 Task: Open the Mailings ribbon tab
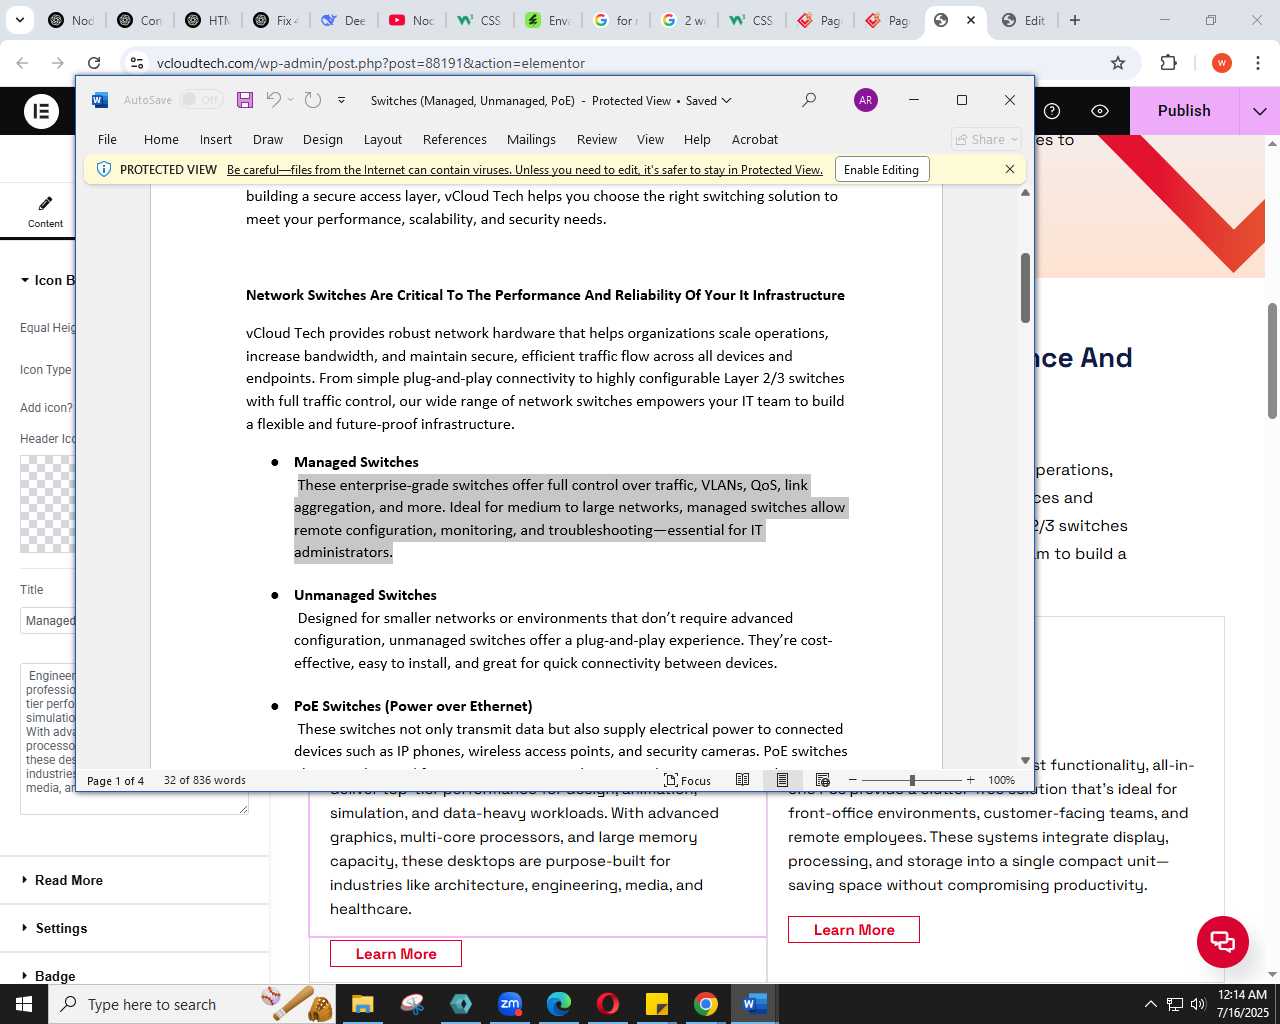(x=531, y=139)
